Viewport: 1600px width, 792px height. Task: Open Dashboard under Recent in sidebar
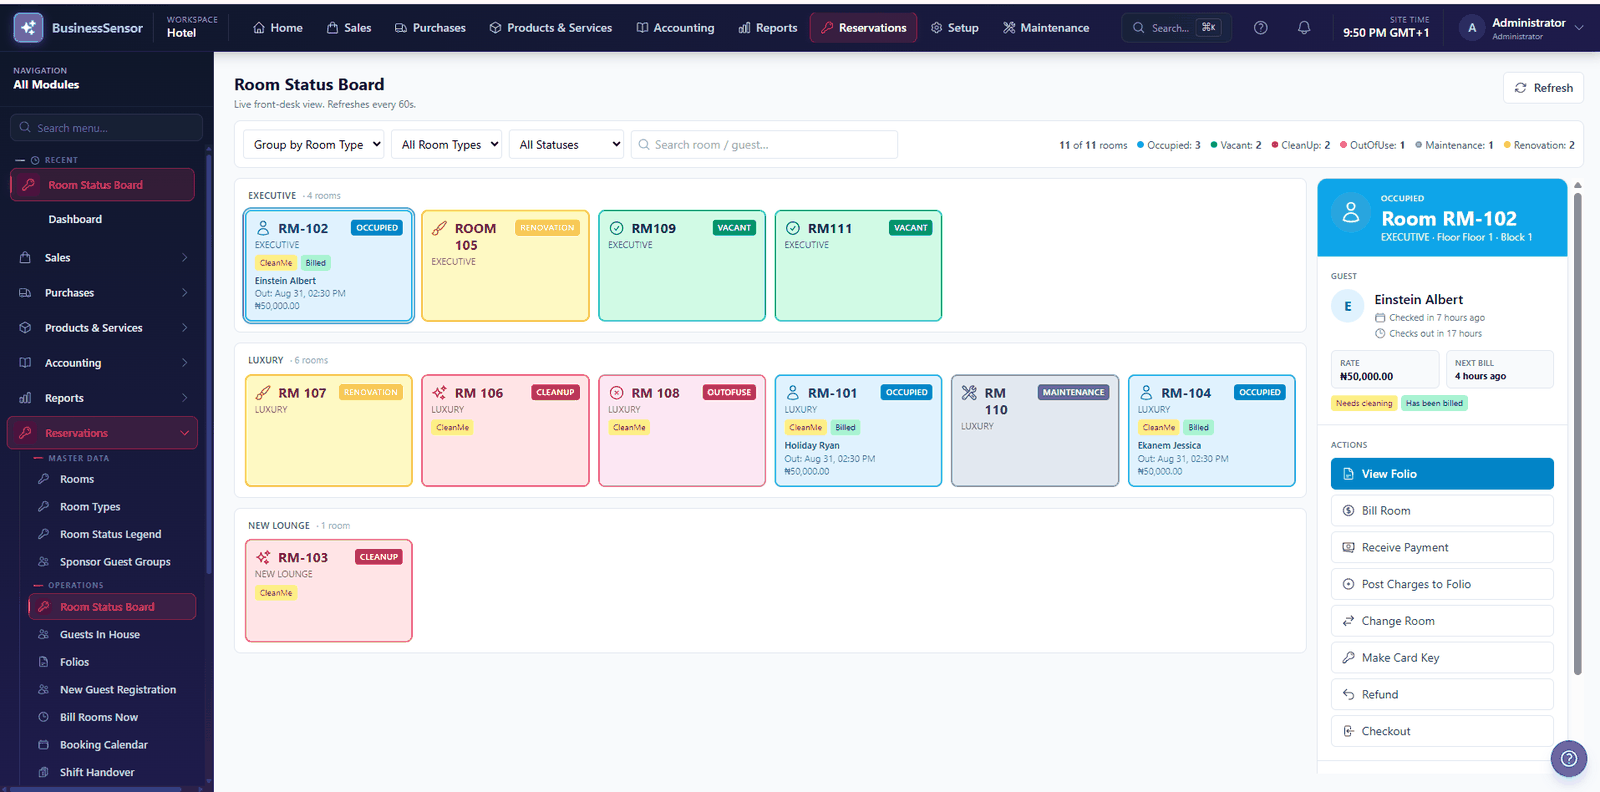pyautogui.click(x=75, y=220)
